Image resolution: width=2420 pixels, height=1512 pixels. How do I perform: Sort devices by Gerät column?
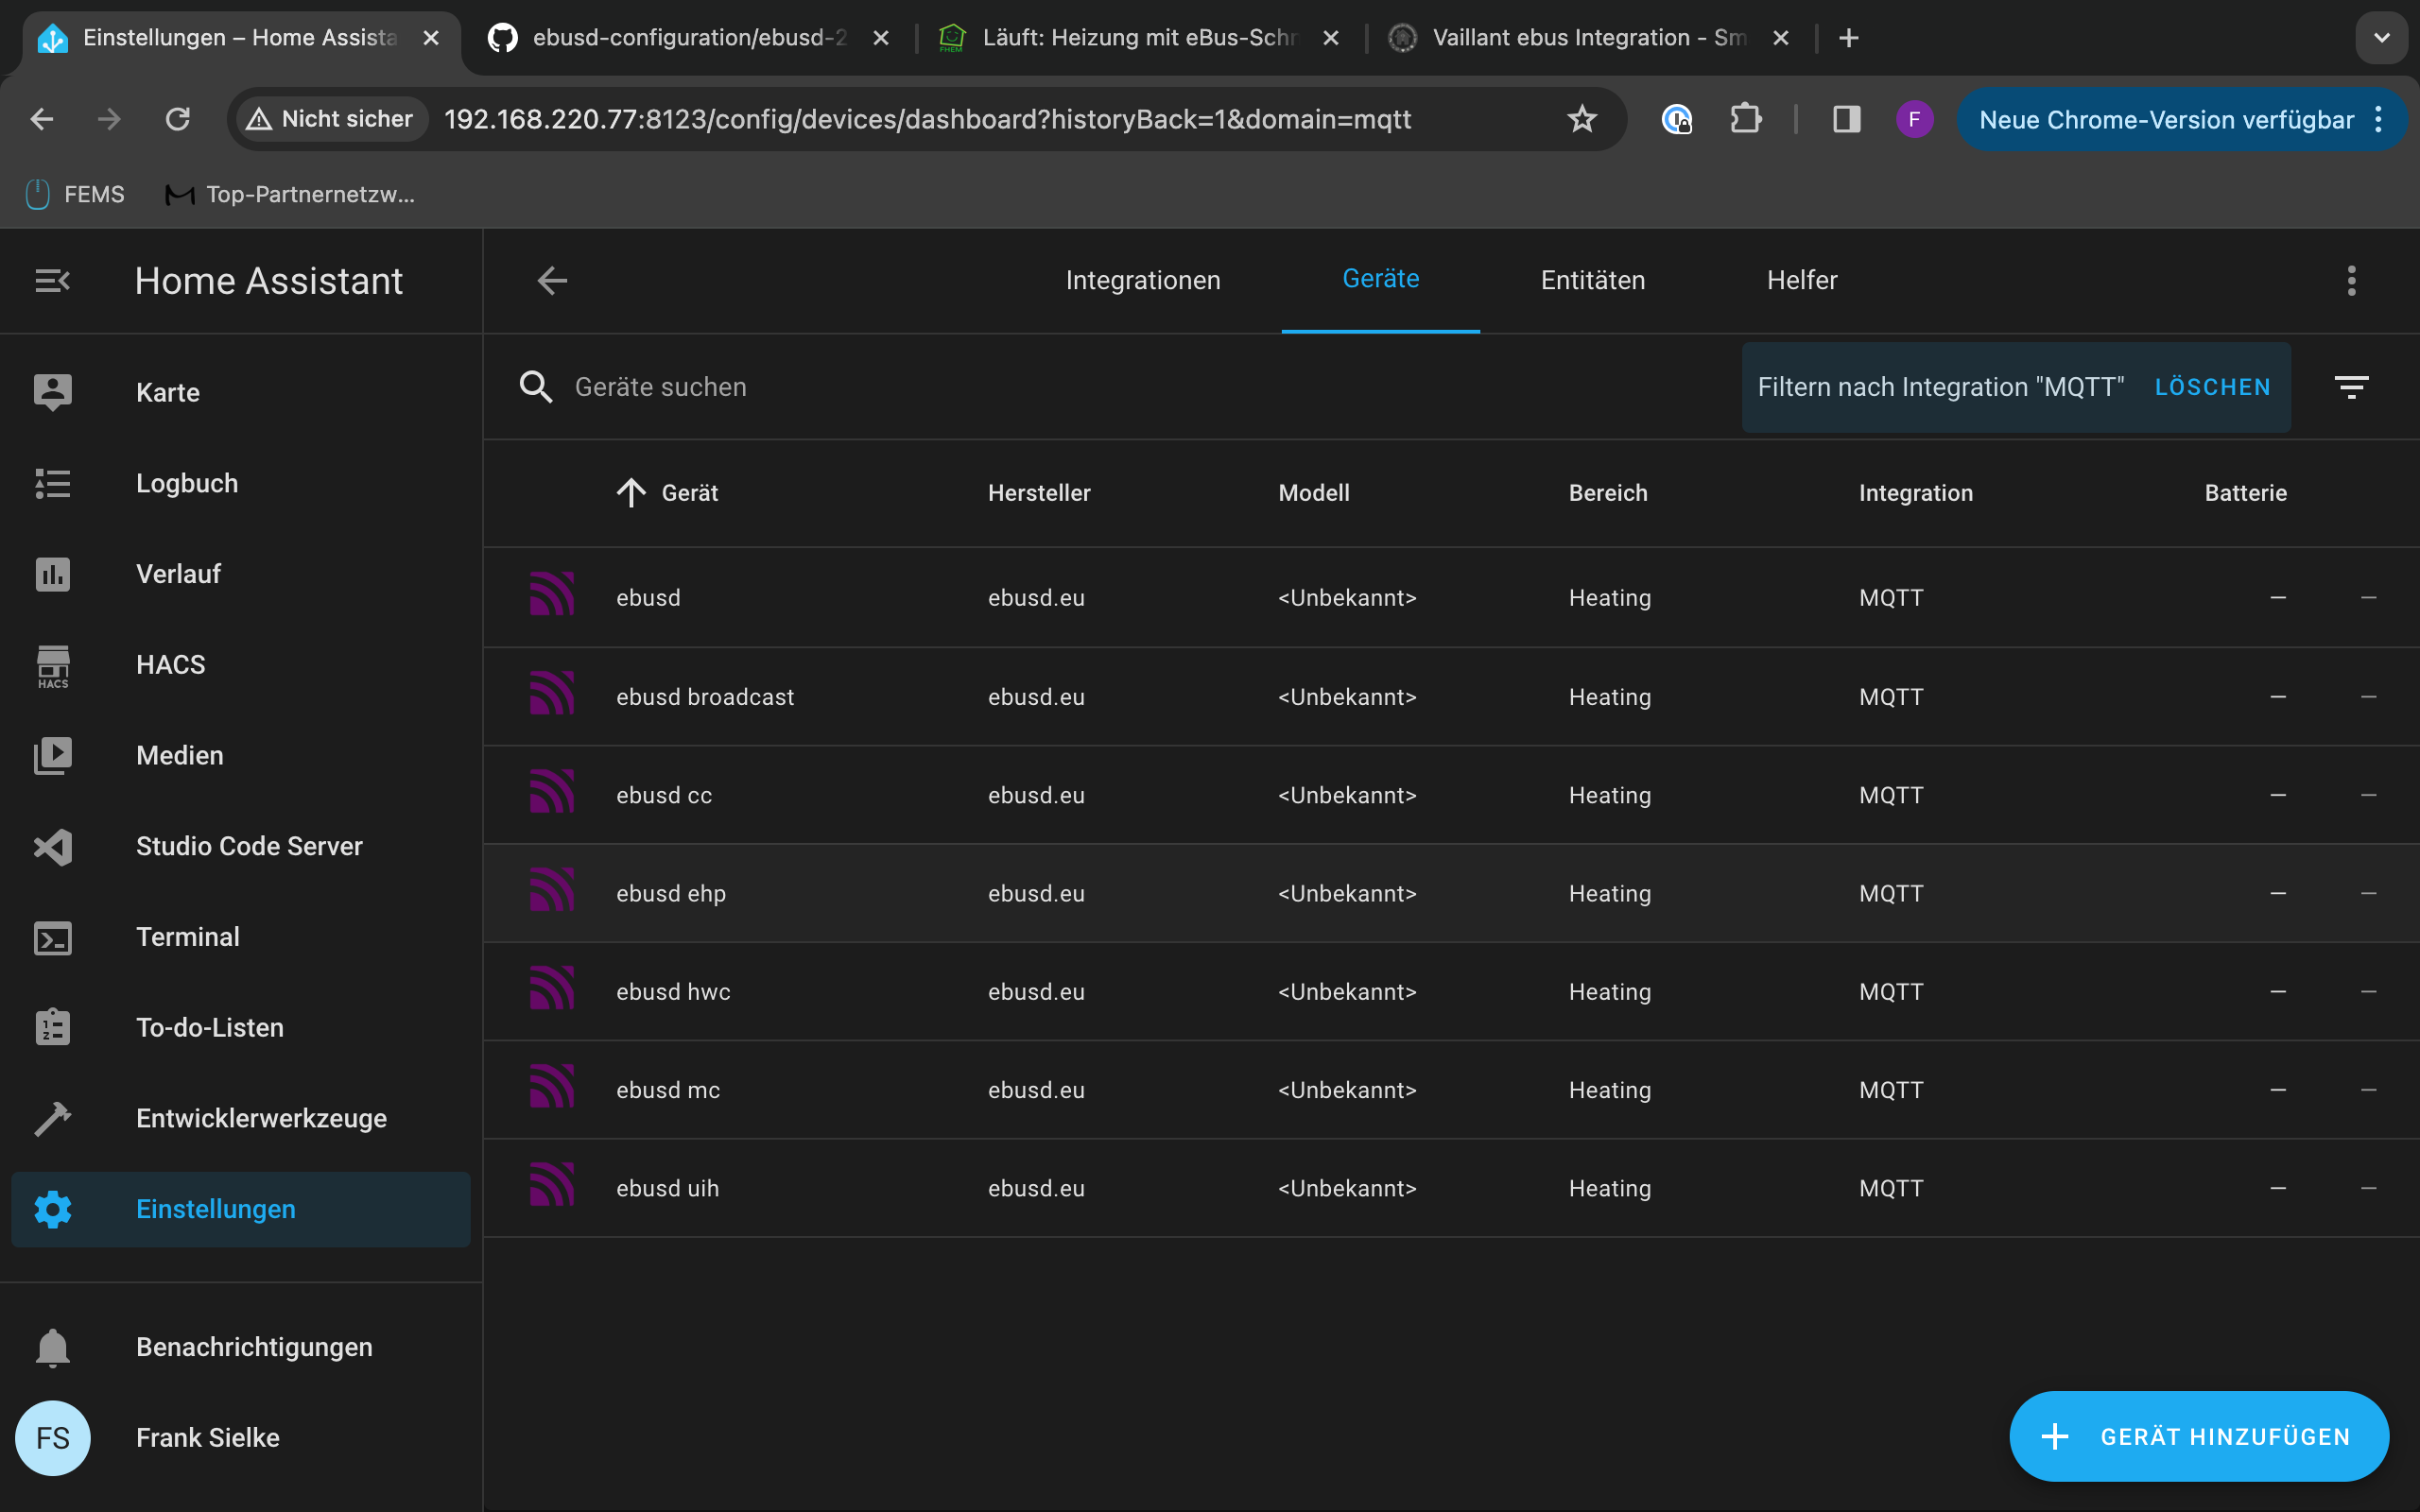(x=689, y=493)
